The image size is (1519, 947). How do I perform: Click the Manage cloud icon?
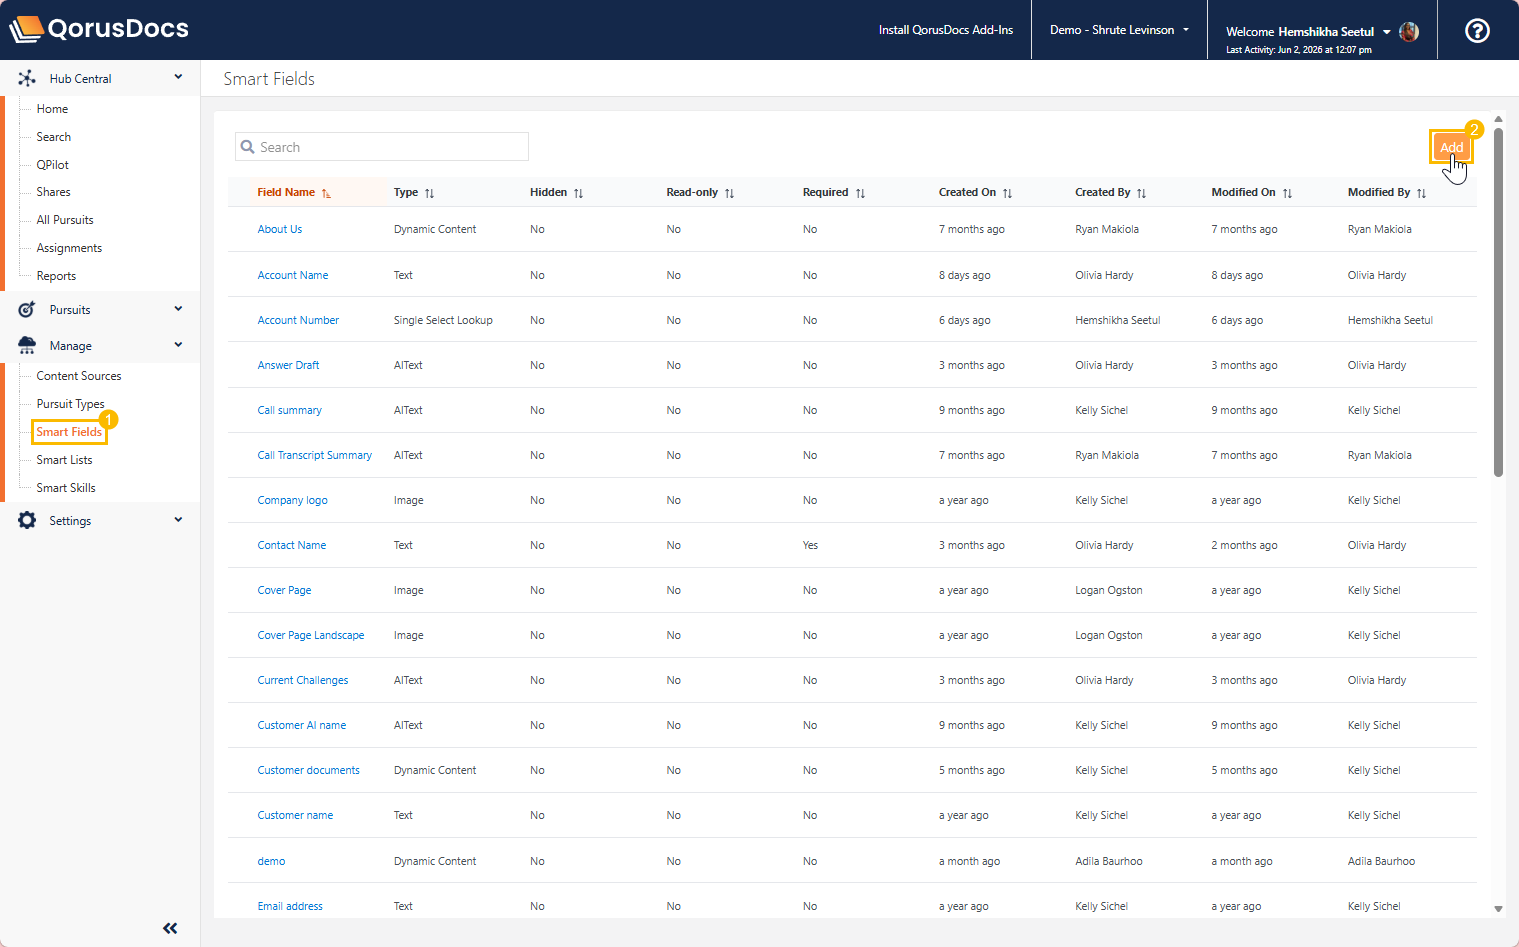pyautogui.click(x=27, y=345)
